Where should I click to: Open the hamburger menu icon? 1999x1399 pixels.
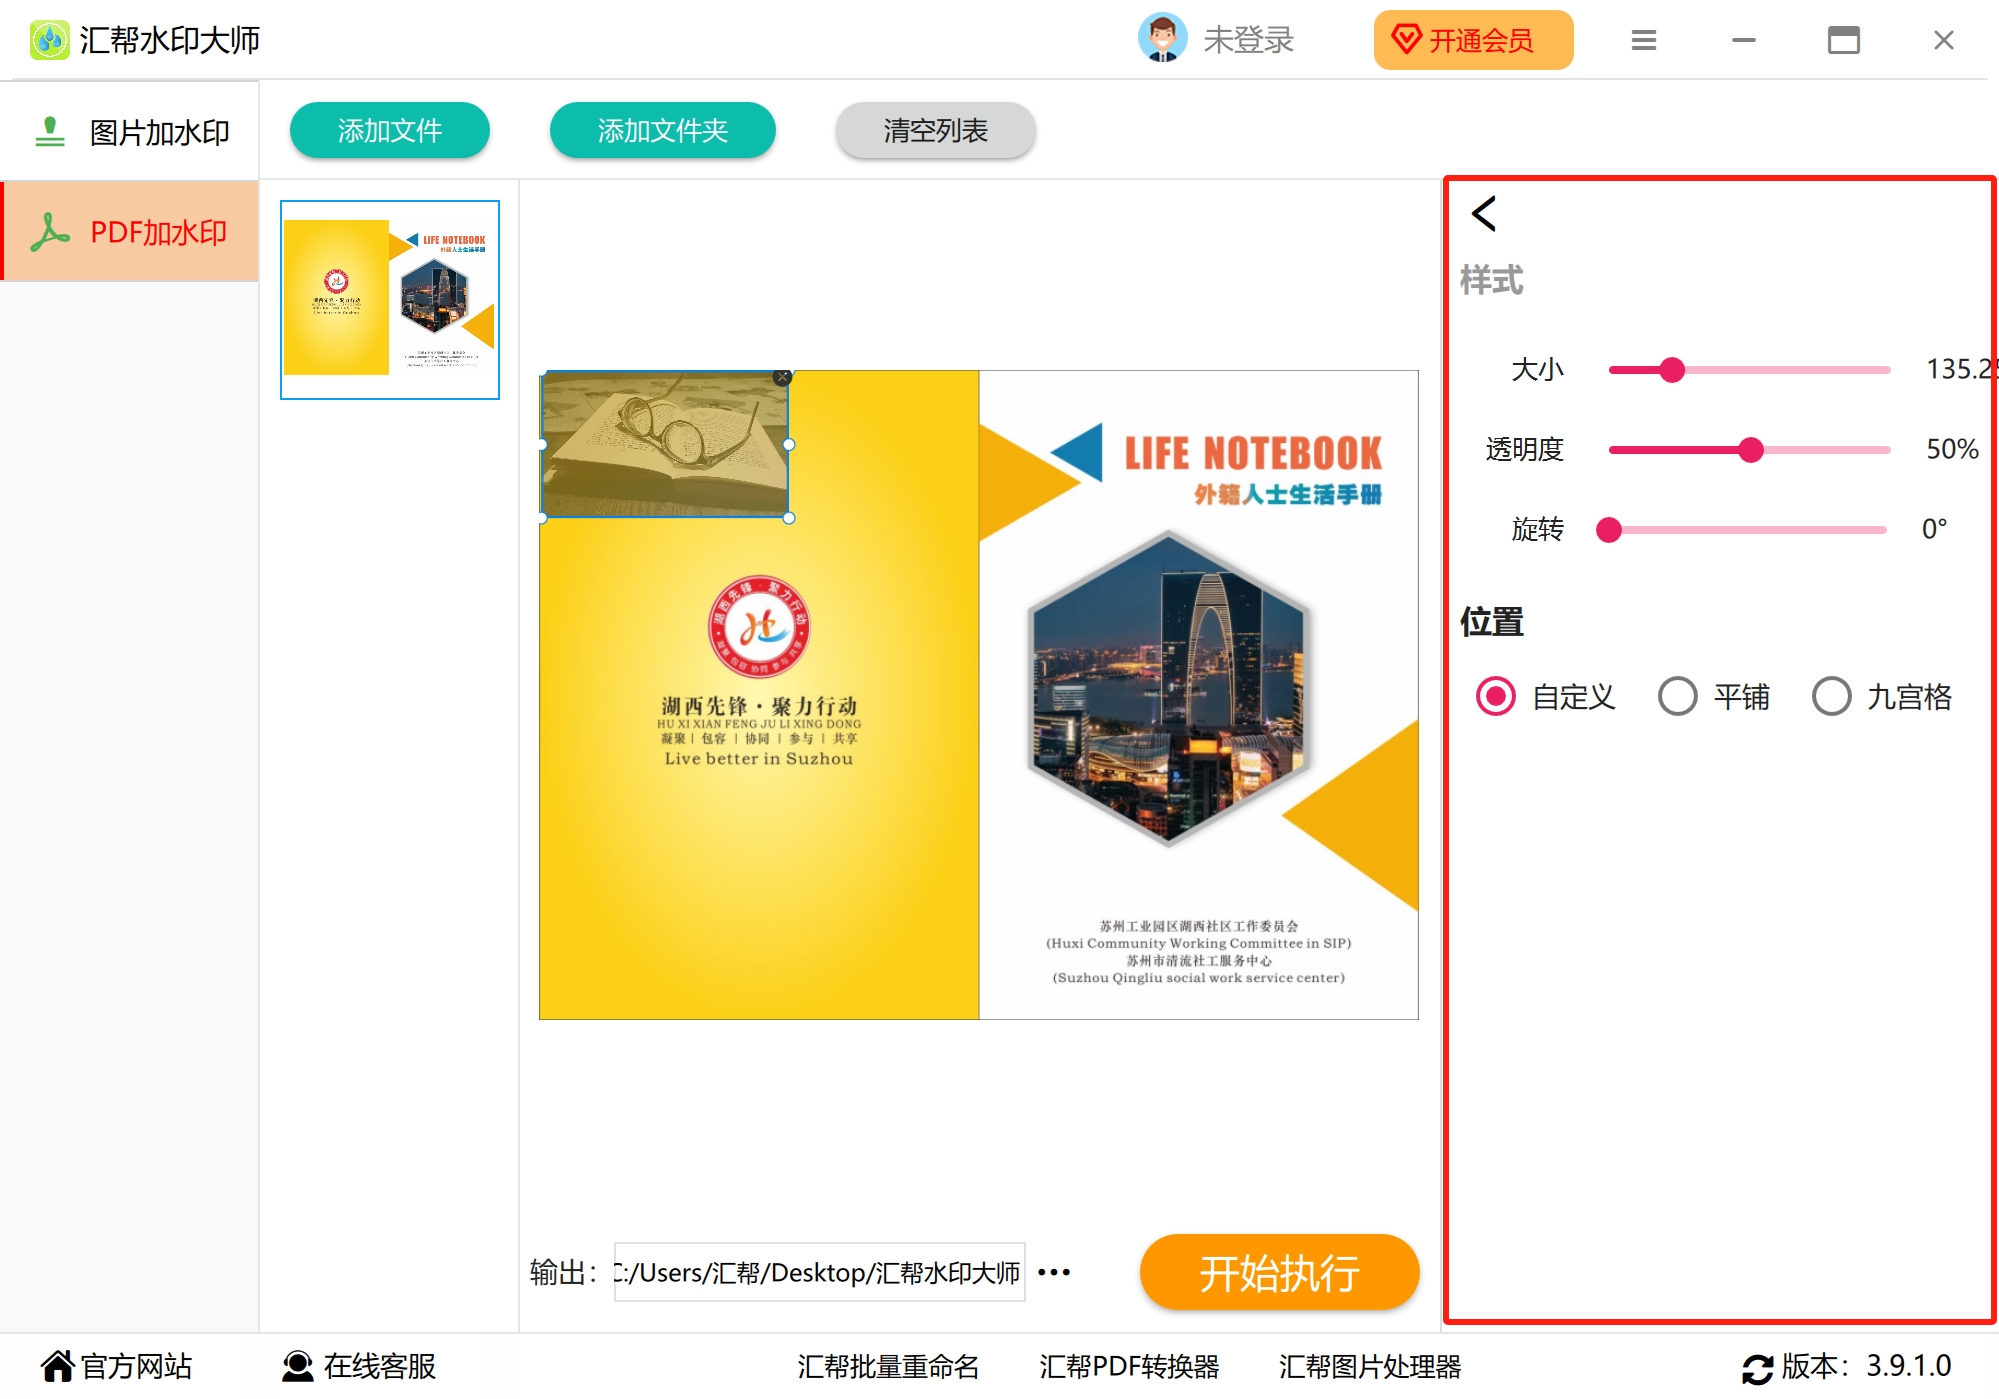(1643, 40)
